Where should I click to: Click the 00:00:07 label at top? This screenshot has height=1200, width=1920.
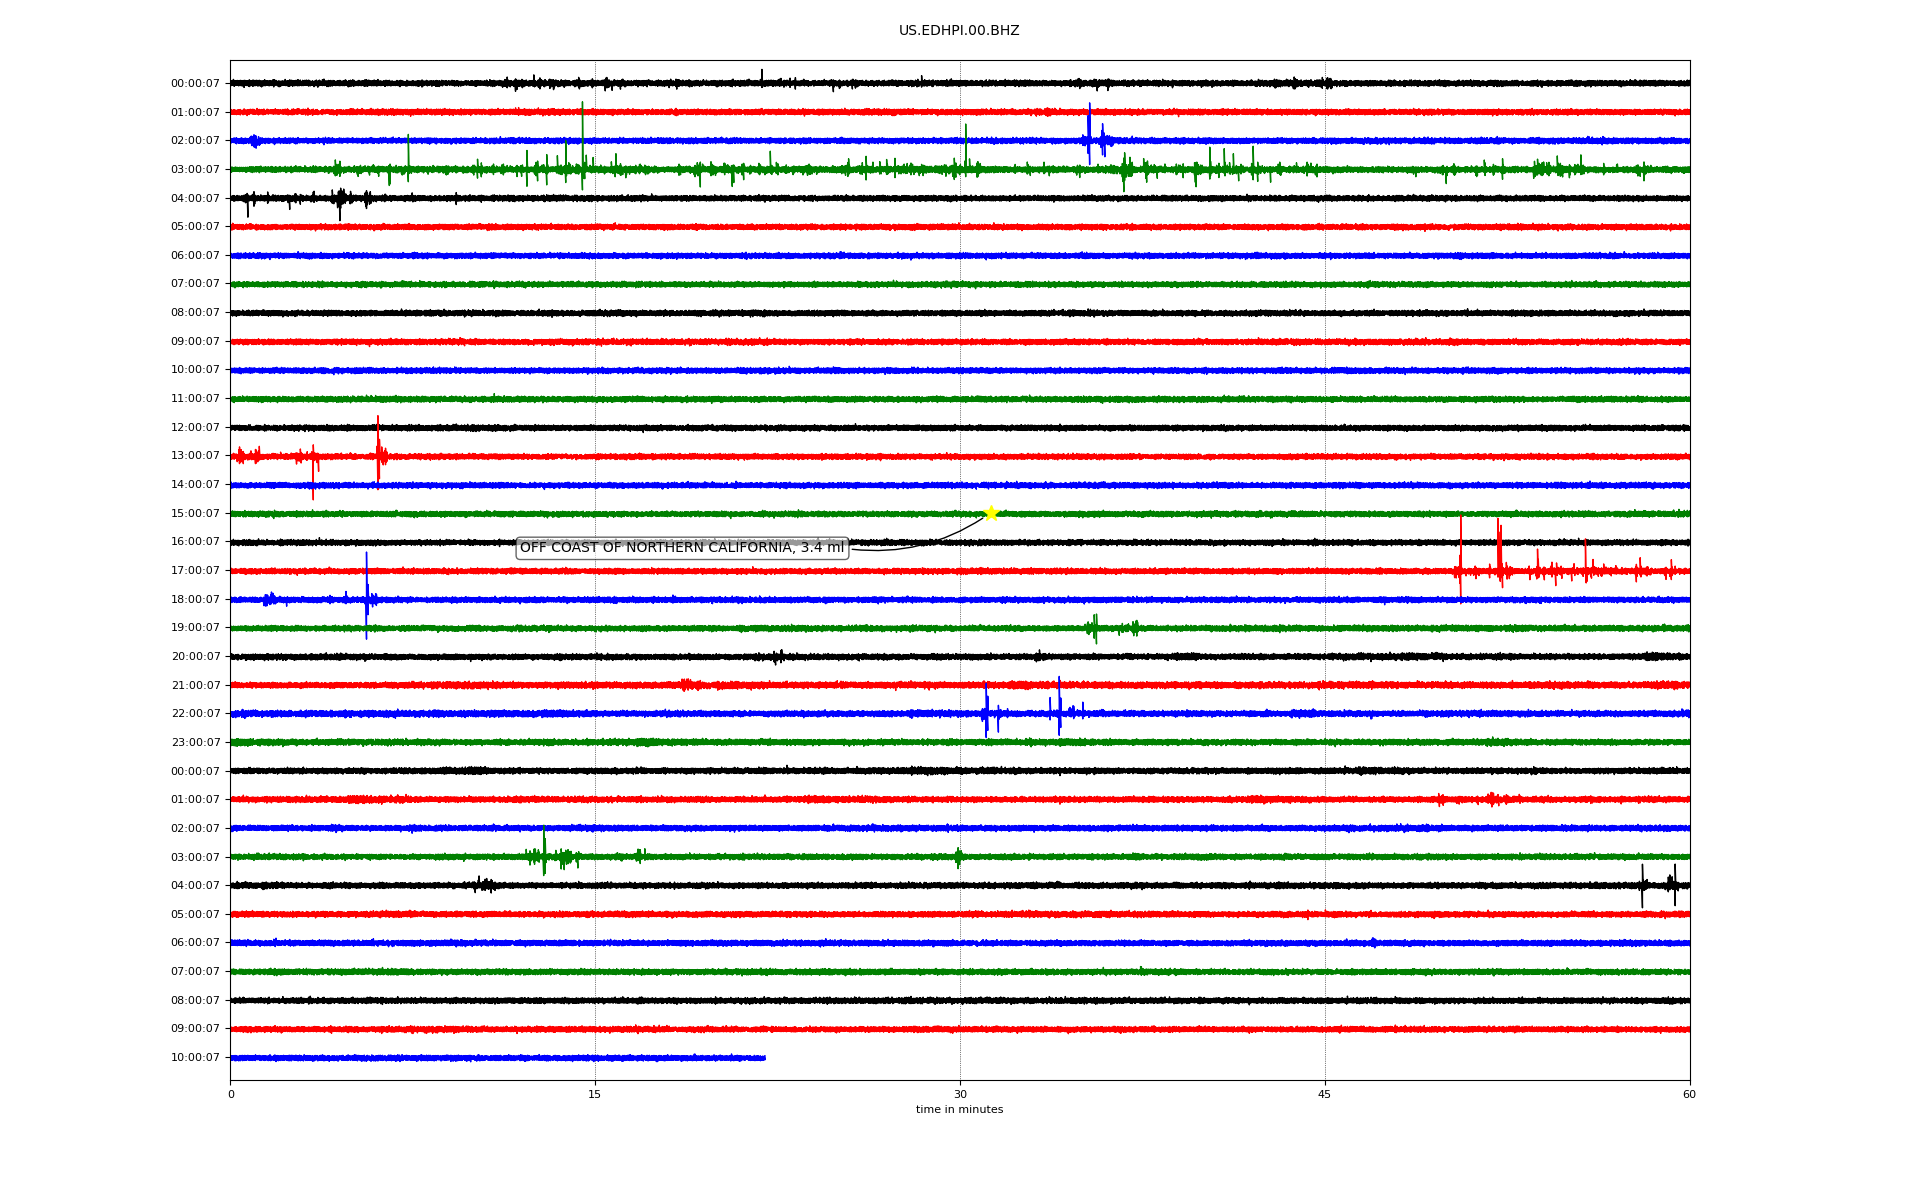click(x=195, y=84)
